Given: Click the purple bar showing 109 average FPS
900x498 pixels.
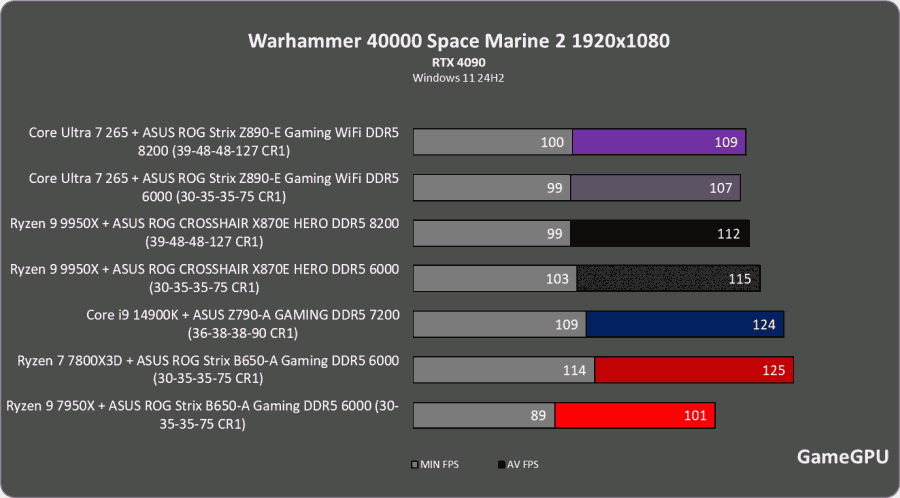Looking at the screenshot, I should pos(659,142).
